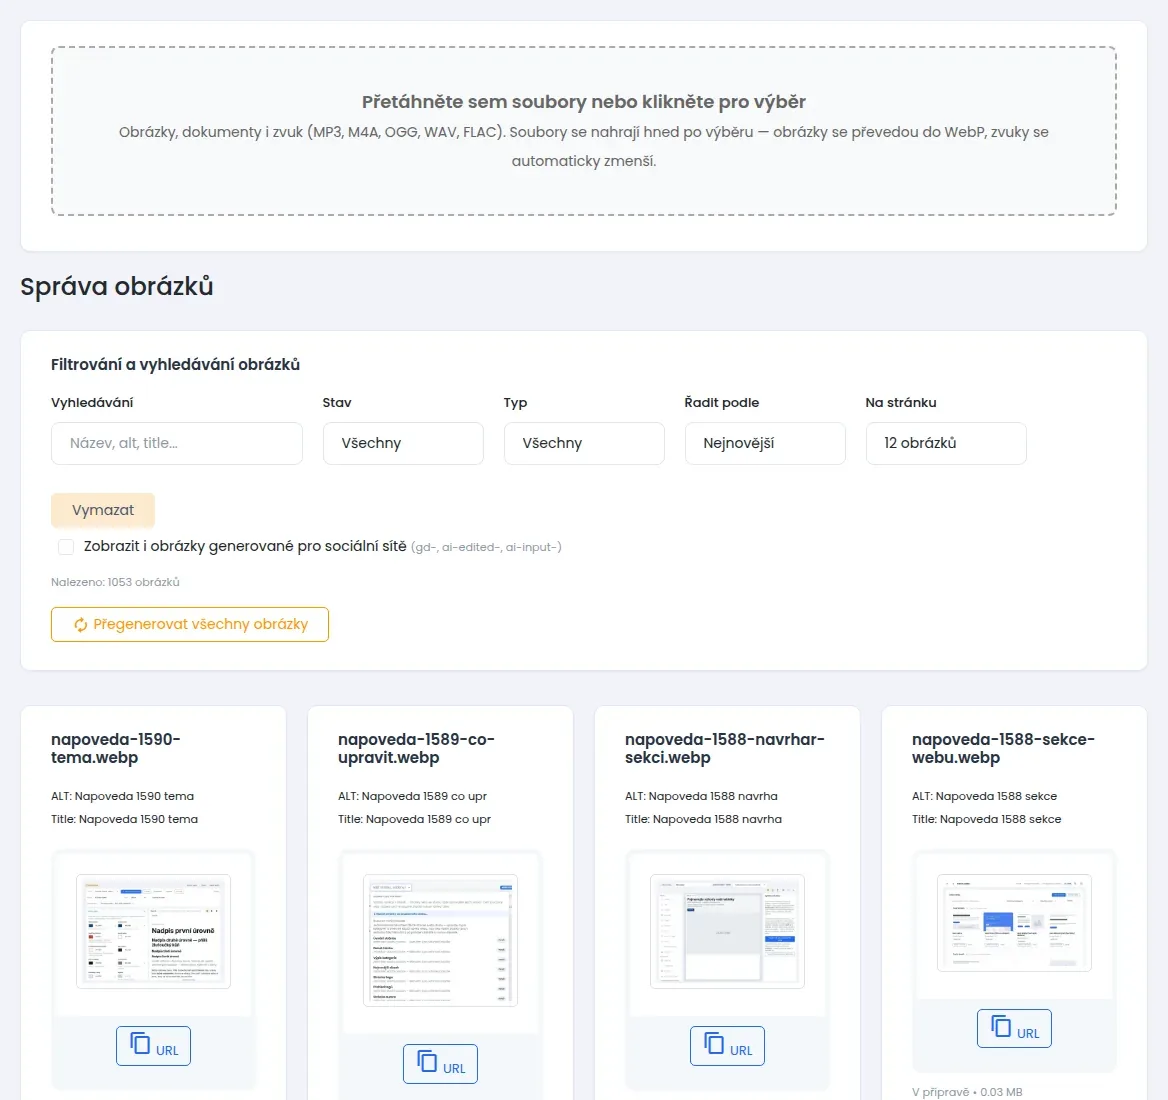Open the napoveda-1590-tema.webp thumbnail preview
Viewport: 1168px width, 1100px height.
click(x=153, y=932)
